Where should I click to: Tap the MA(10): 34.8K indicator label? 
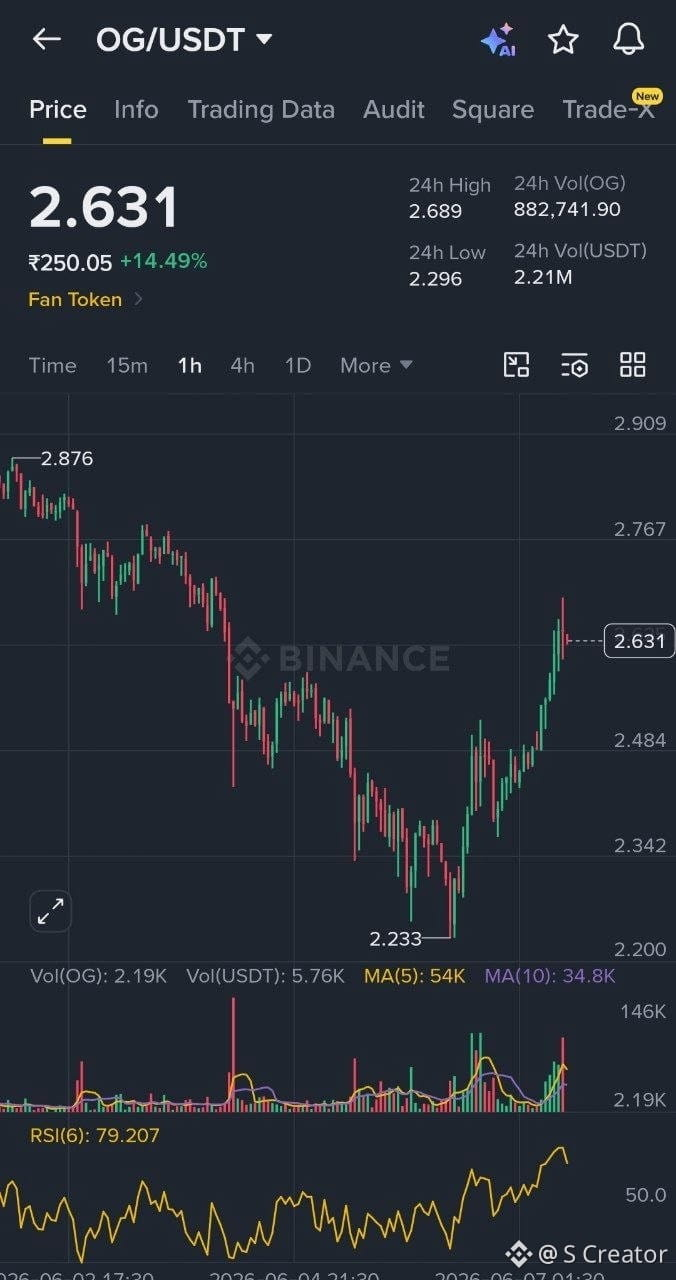click(x=550, y=976)
